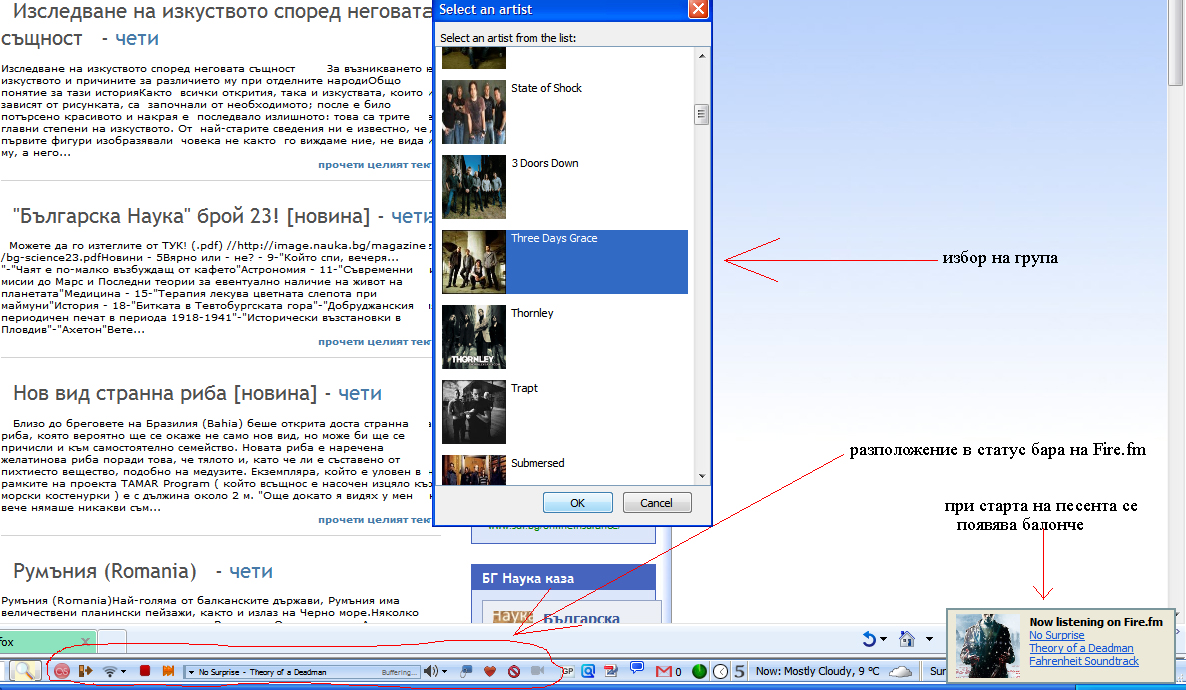Click the No Surprise track info field
Screen dimensions: 1186x690
point(303,672)
